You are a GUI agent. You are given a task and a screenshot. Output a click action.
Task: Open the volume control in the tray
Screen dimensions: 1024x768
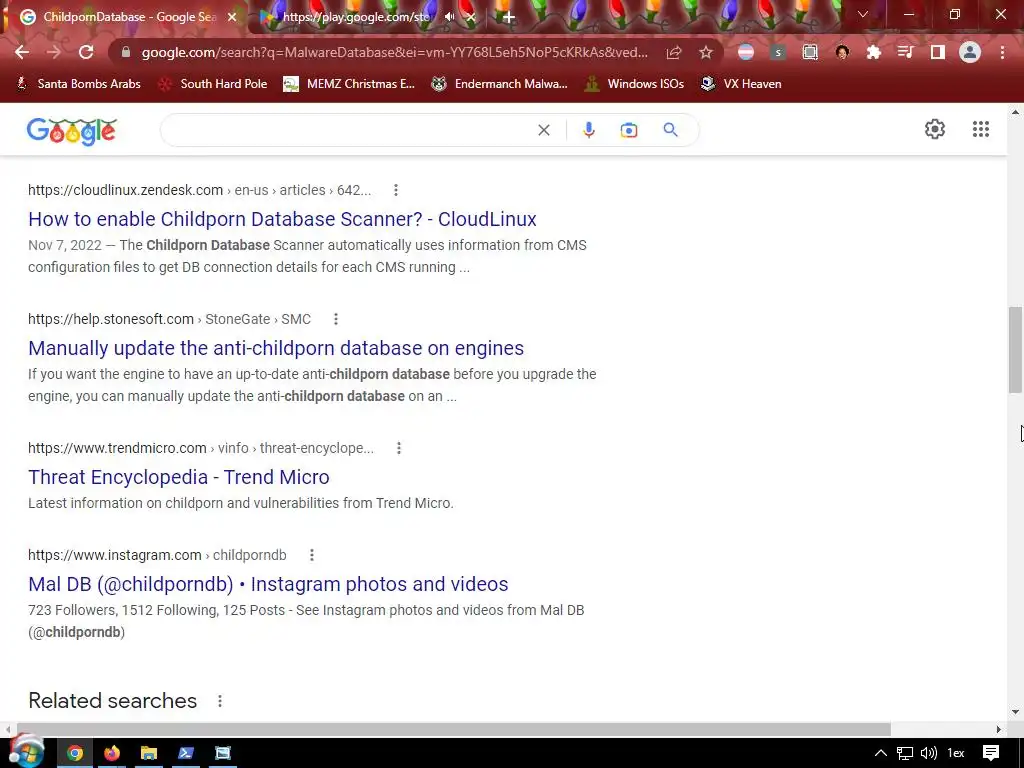pos(929,753)
